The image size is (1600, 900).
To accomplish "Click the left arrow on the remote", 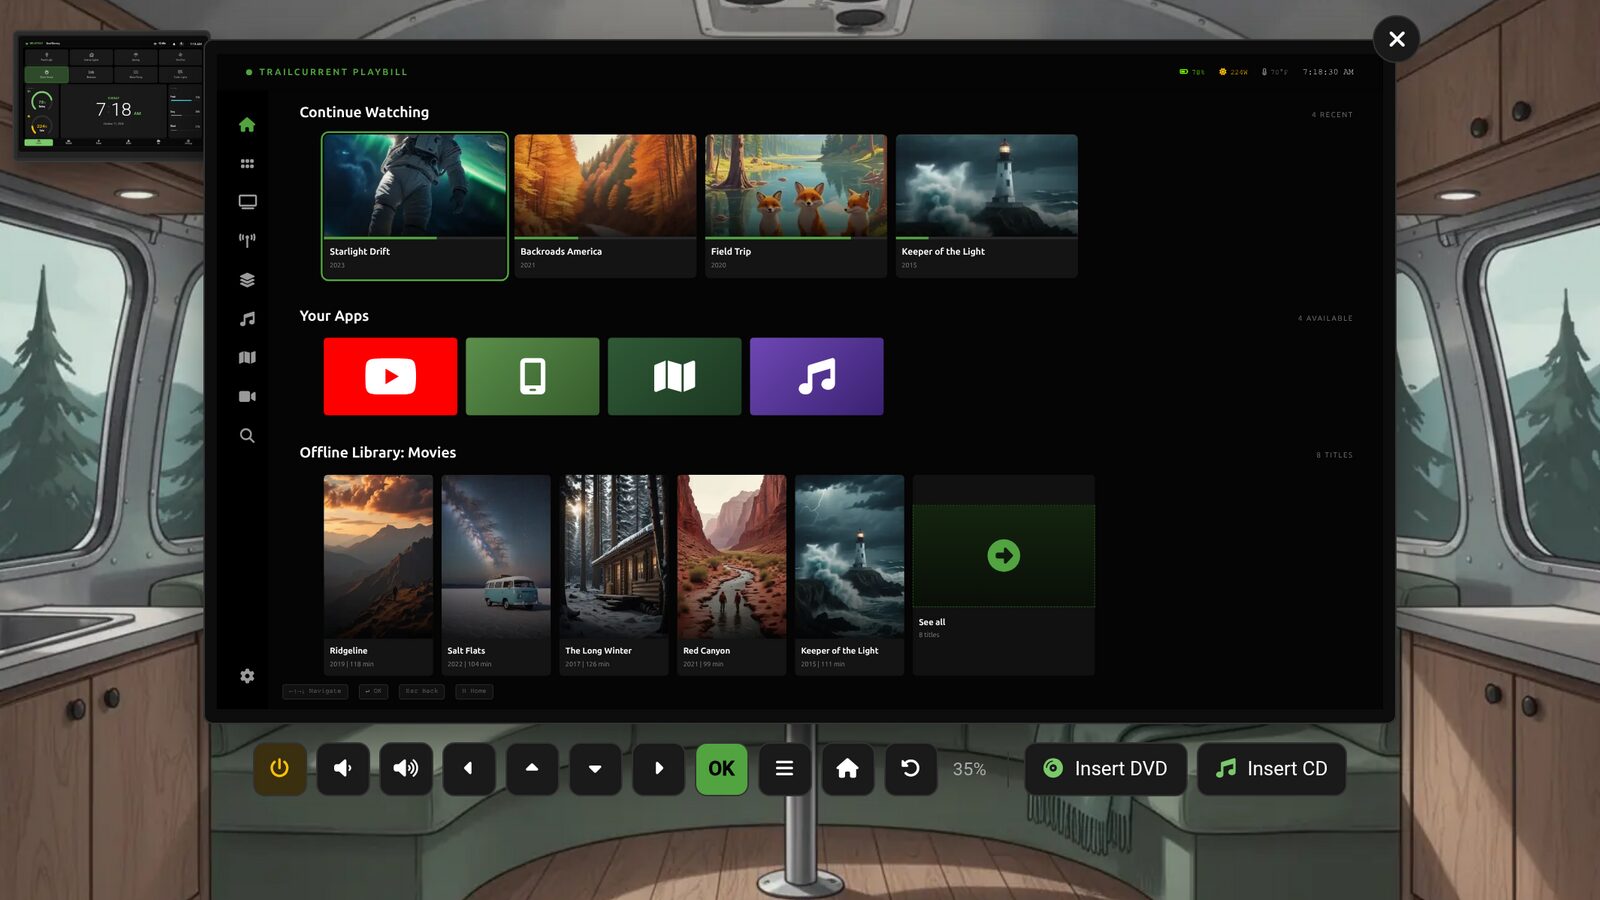I will click(x=469, y=768).
